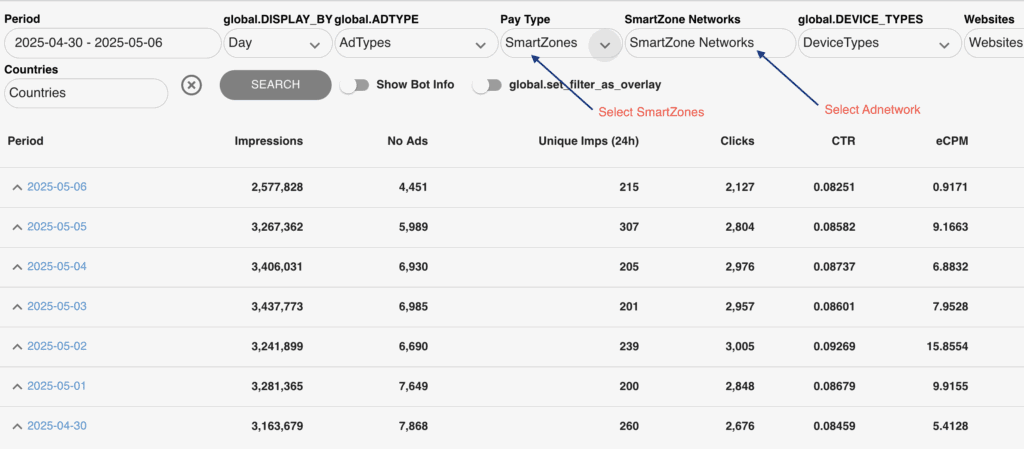
Task: Click the chevron beside 2025-05-02
Action: coord(17,346)
